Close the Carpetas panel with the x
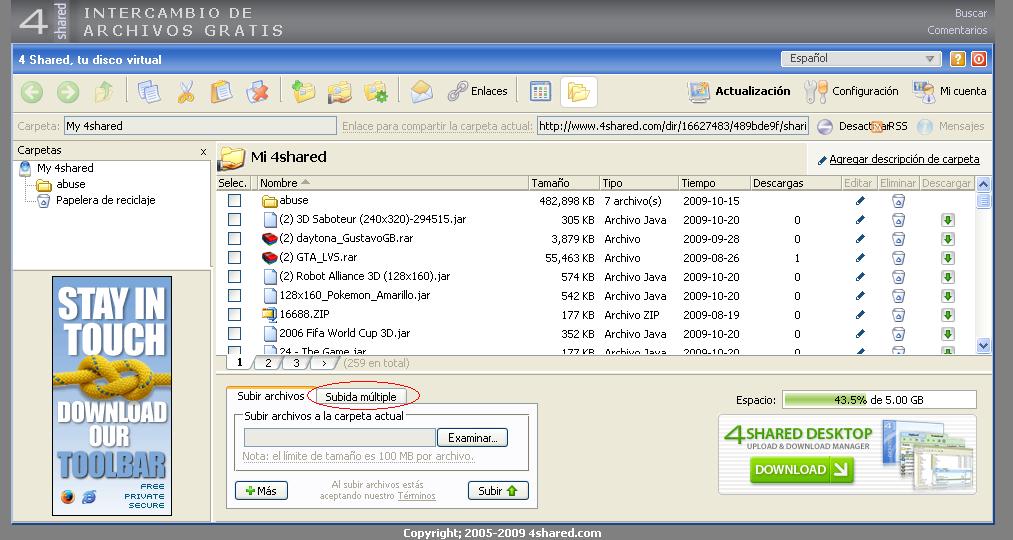The width and height of the screenshot is (1013, 540). pyautogui.click(x=203, y=152)
